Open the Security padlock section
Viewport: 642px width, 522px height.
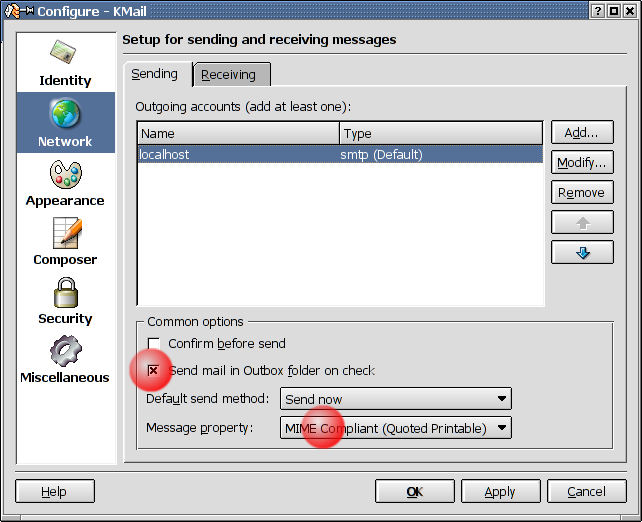(66, 301)
